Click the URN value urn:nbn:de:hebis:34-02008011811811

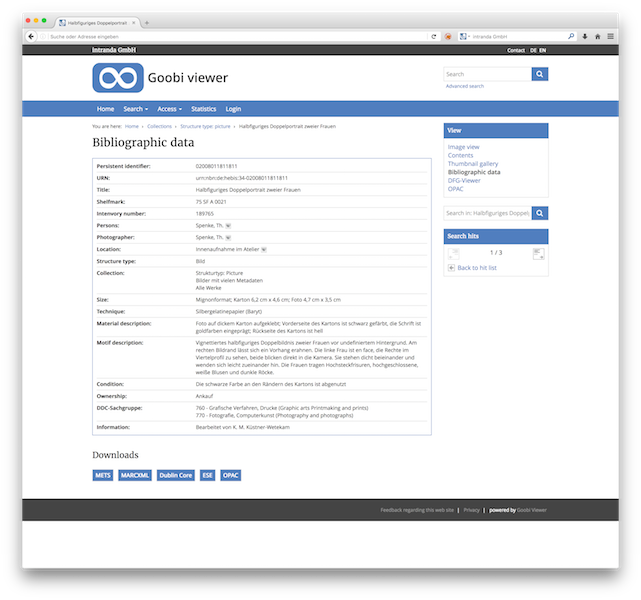(x=242, y=178)
